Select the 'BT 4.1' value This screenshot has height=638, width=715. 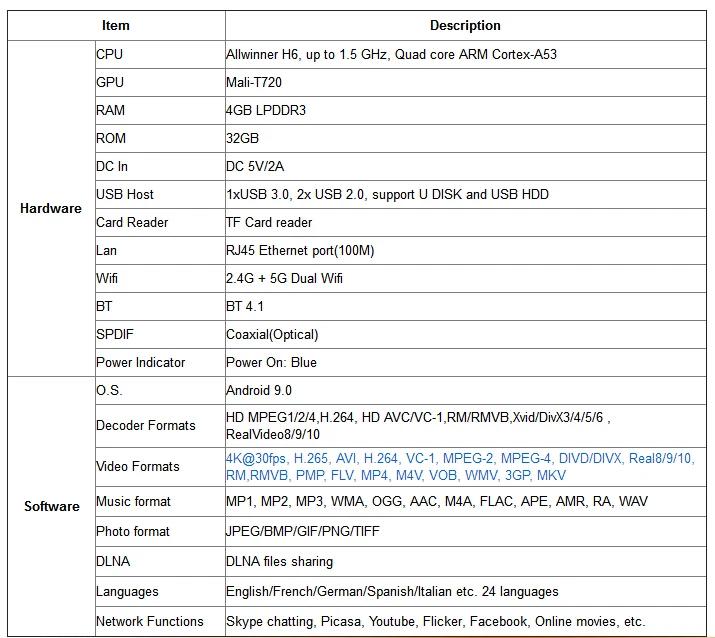coord(245,306)
